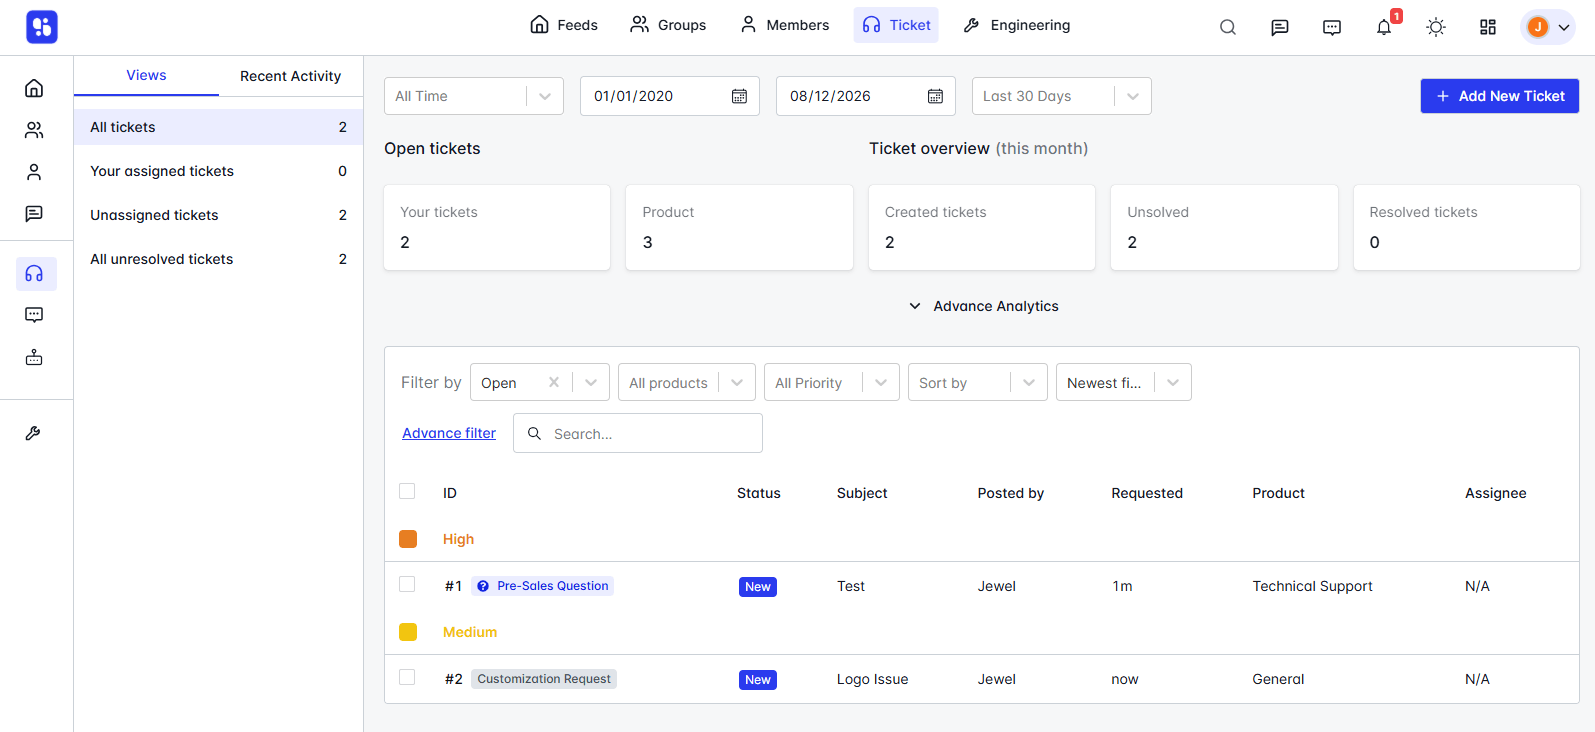Screen dimensions: 1595x732
Task: Select all tickets with header checkbox
Action: [x=407, y=491]
